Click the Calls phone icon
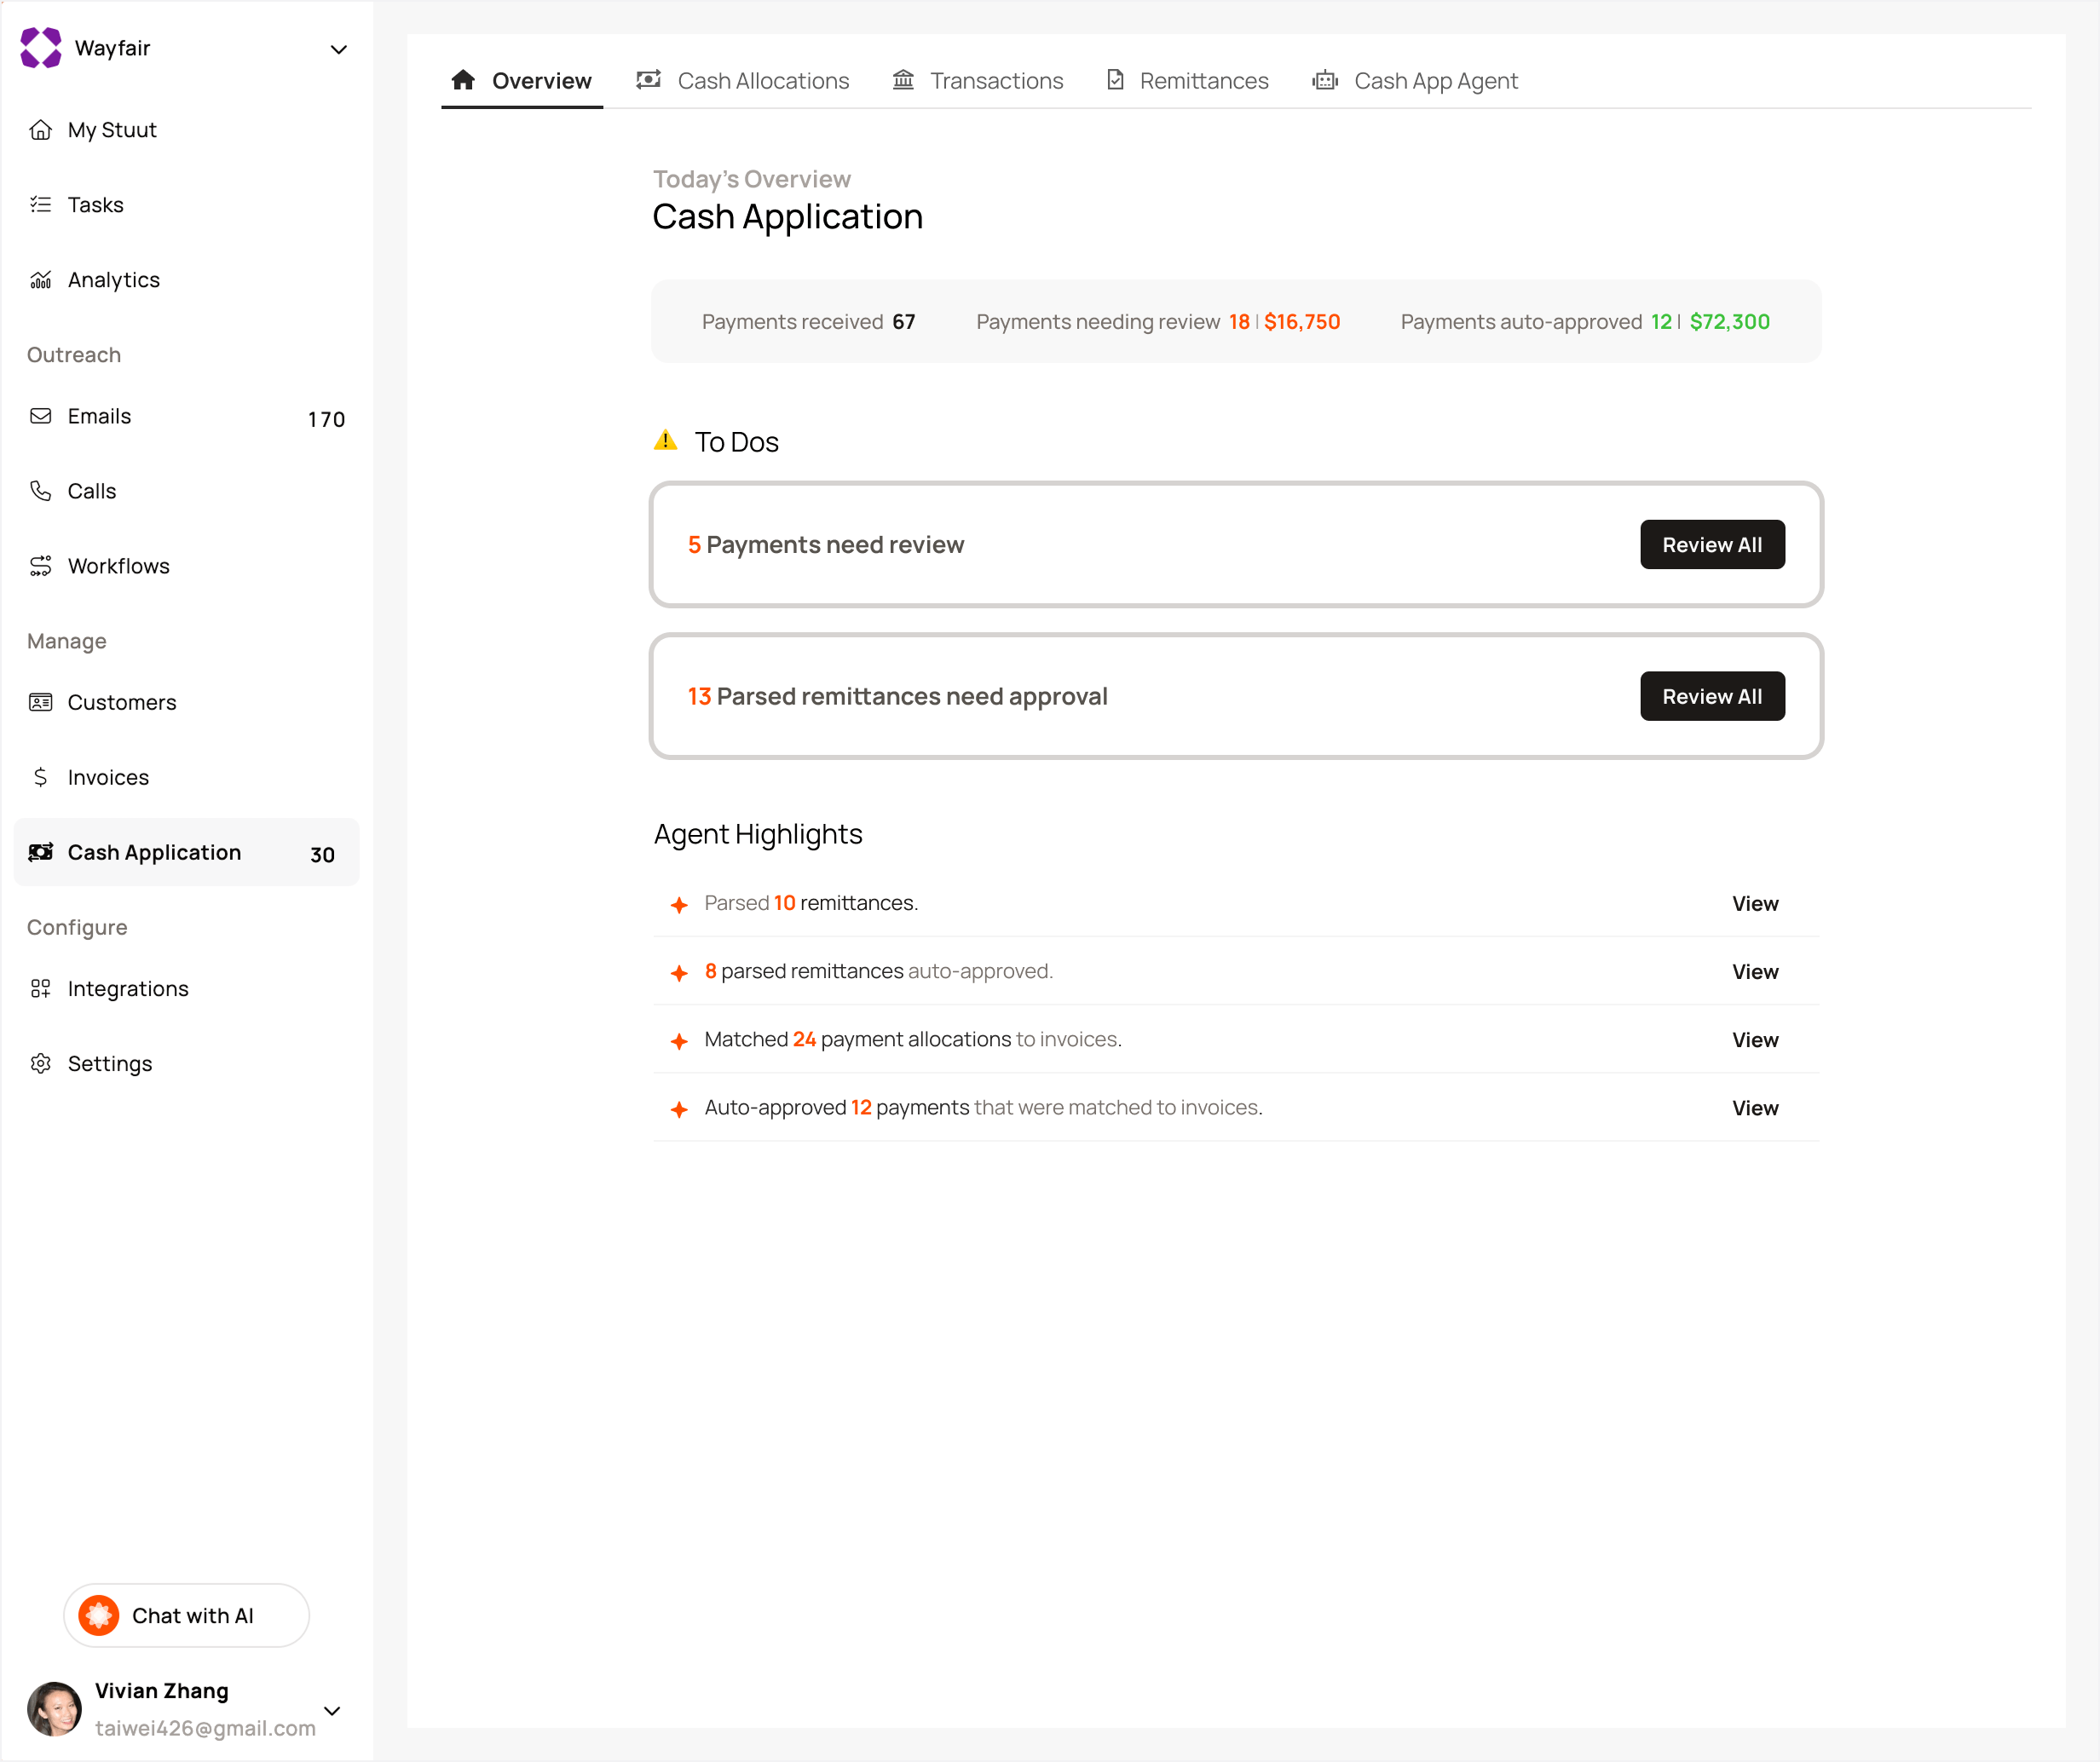 point(41,491)
